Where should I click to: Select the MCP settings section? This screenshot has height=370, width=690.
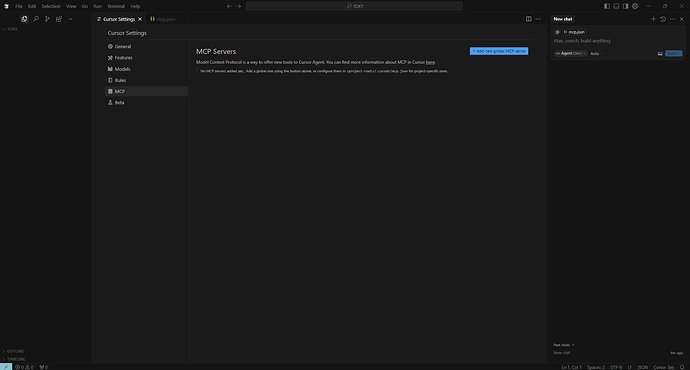coord(147,91)
